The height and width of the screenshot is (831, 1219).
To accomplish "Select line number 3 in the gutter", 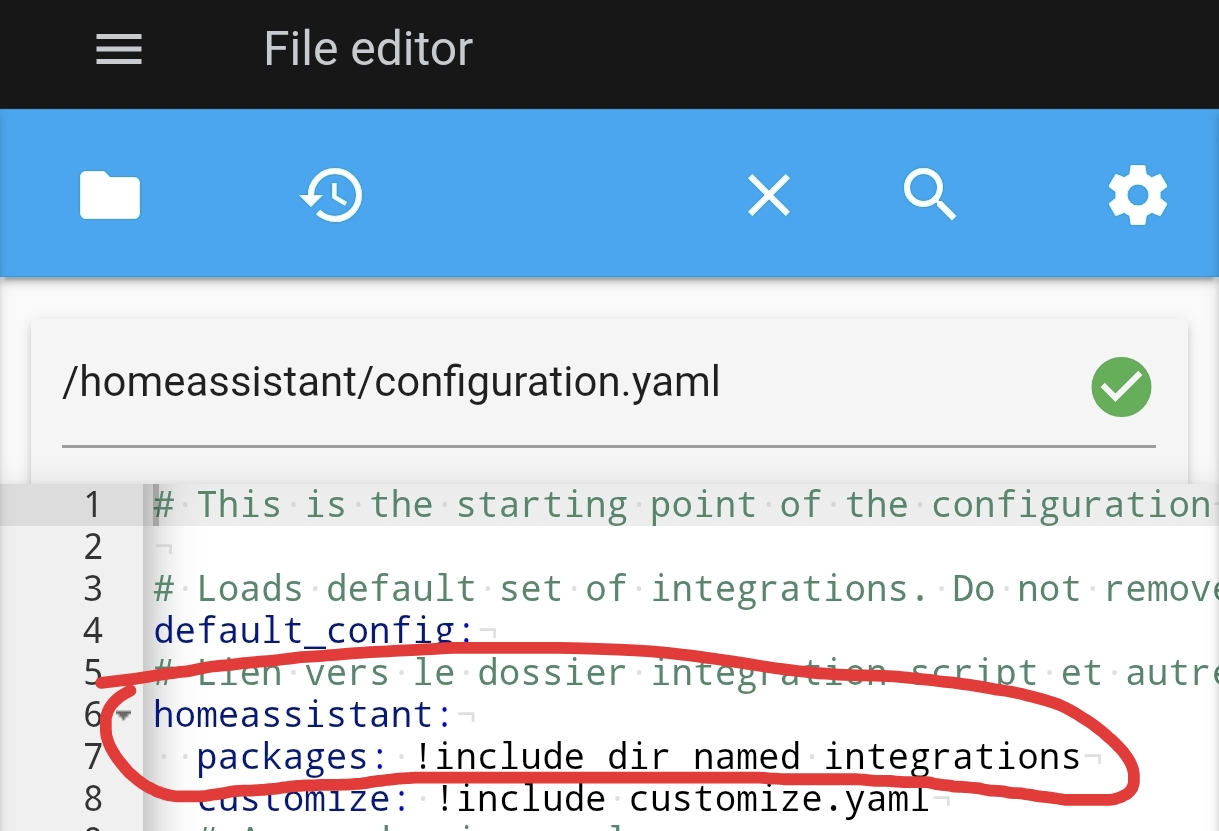I will pyautogui.click(x=92, y=589).
